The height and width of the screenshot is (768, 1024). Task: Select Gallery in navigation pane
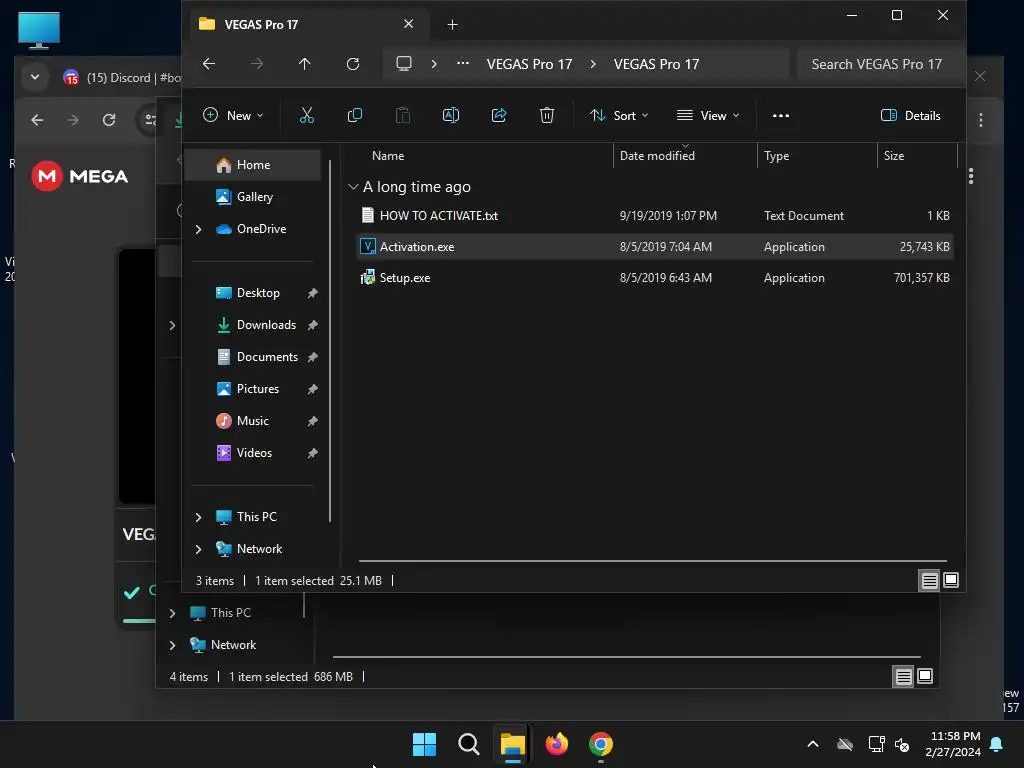(253, 197)
